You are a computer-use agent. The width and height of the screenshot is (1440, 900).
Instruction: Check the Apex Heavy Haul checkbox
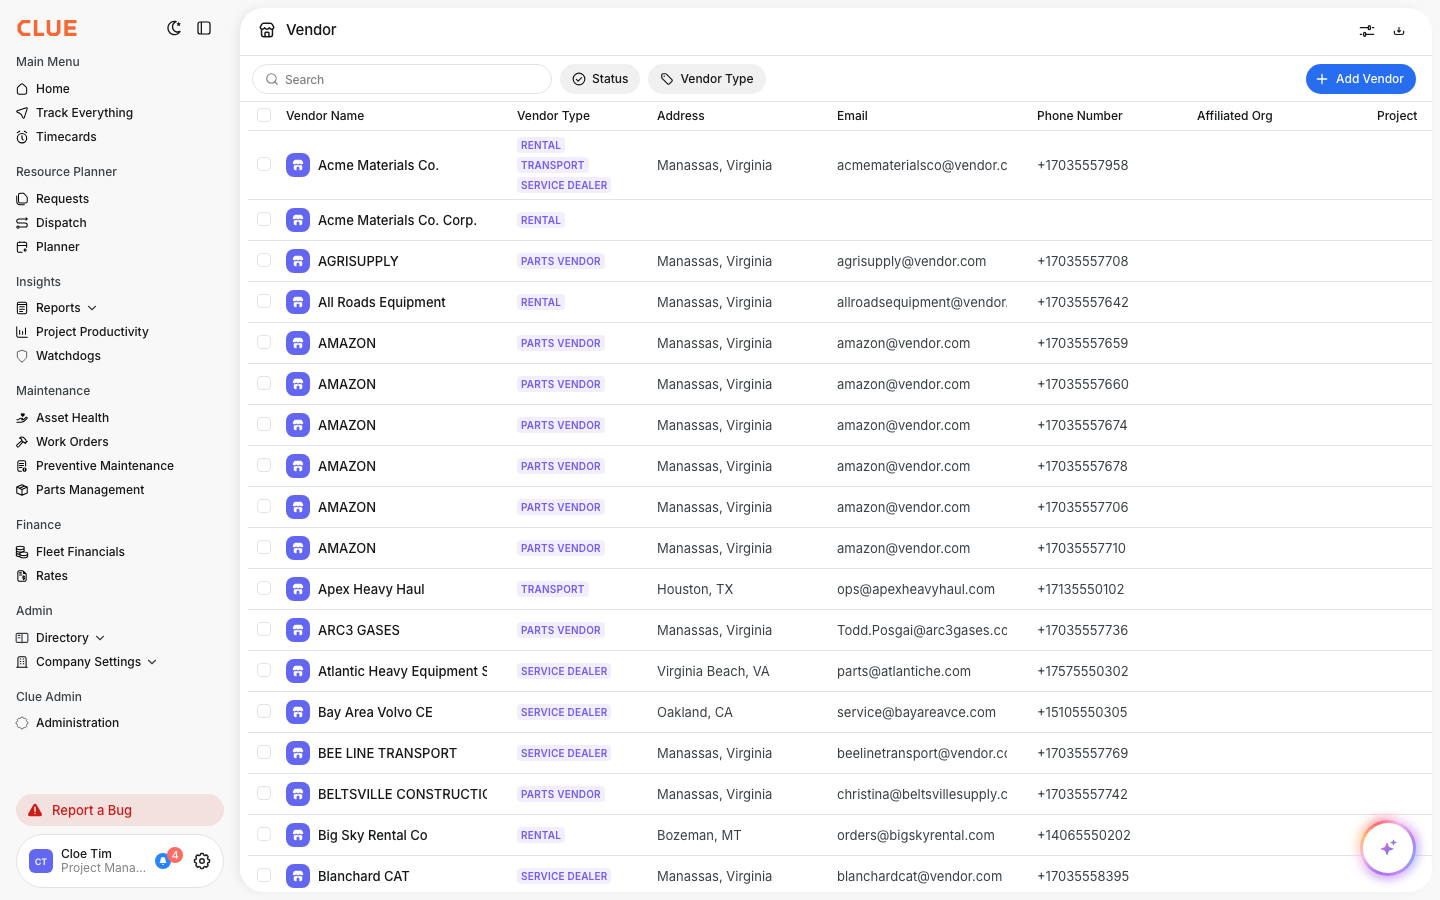(264, 588)
